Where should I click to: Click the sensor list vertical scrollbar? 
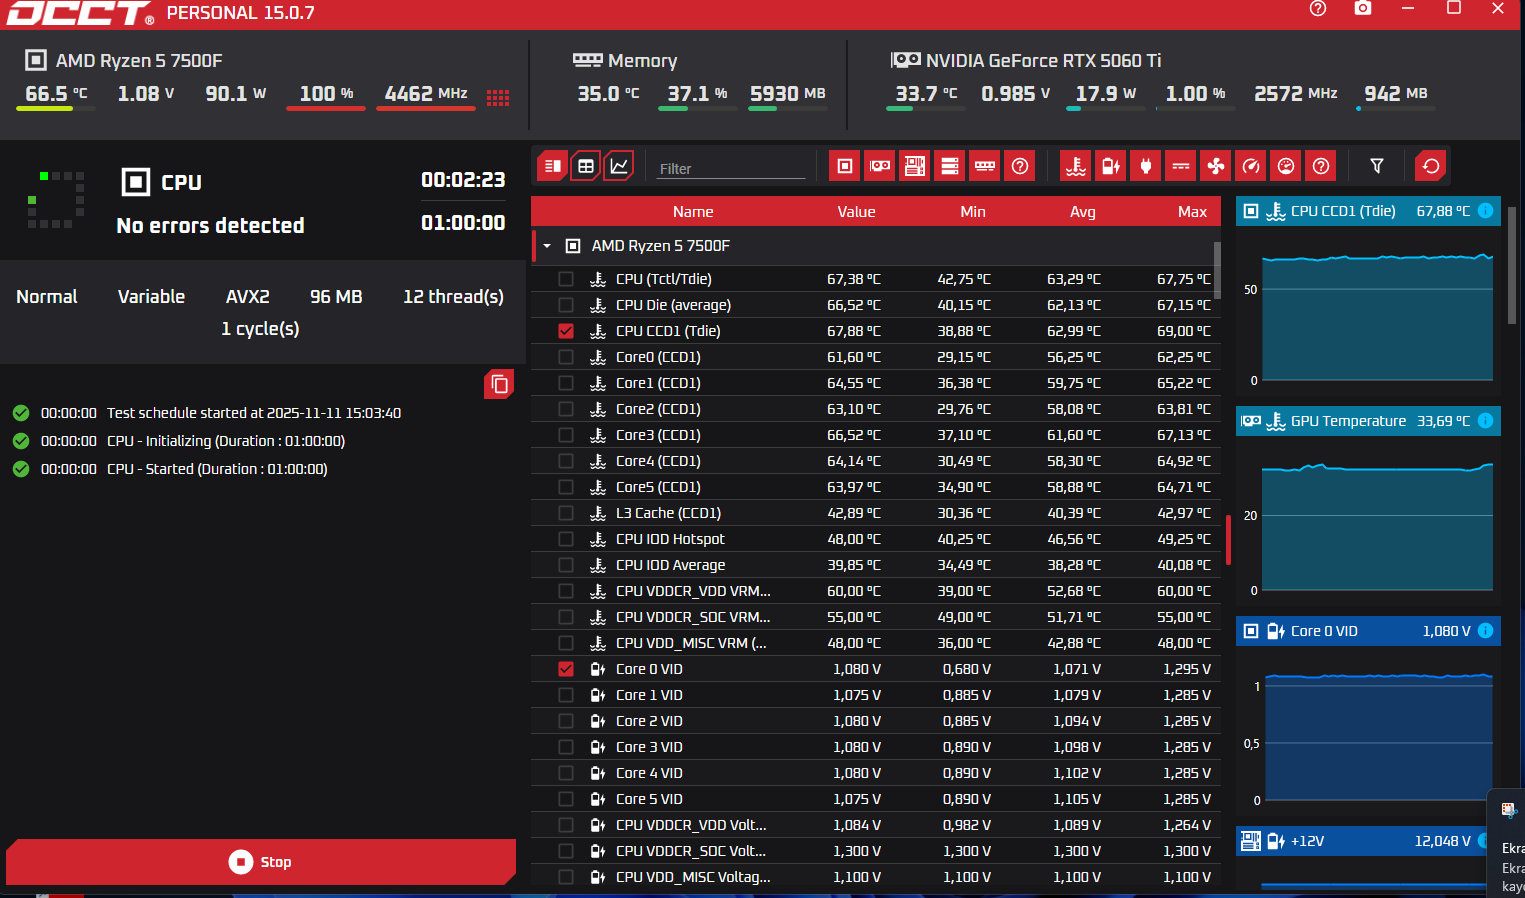pyautogui.click(x=1217, y=270)
